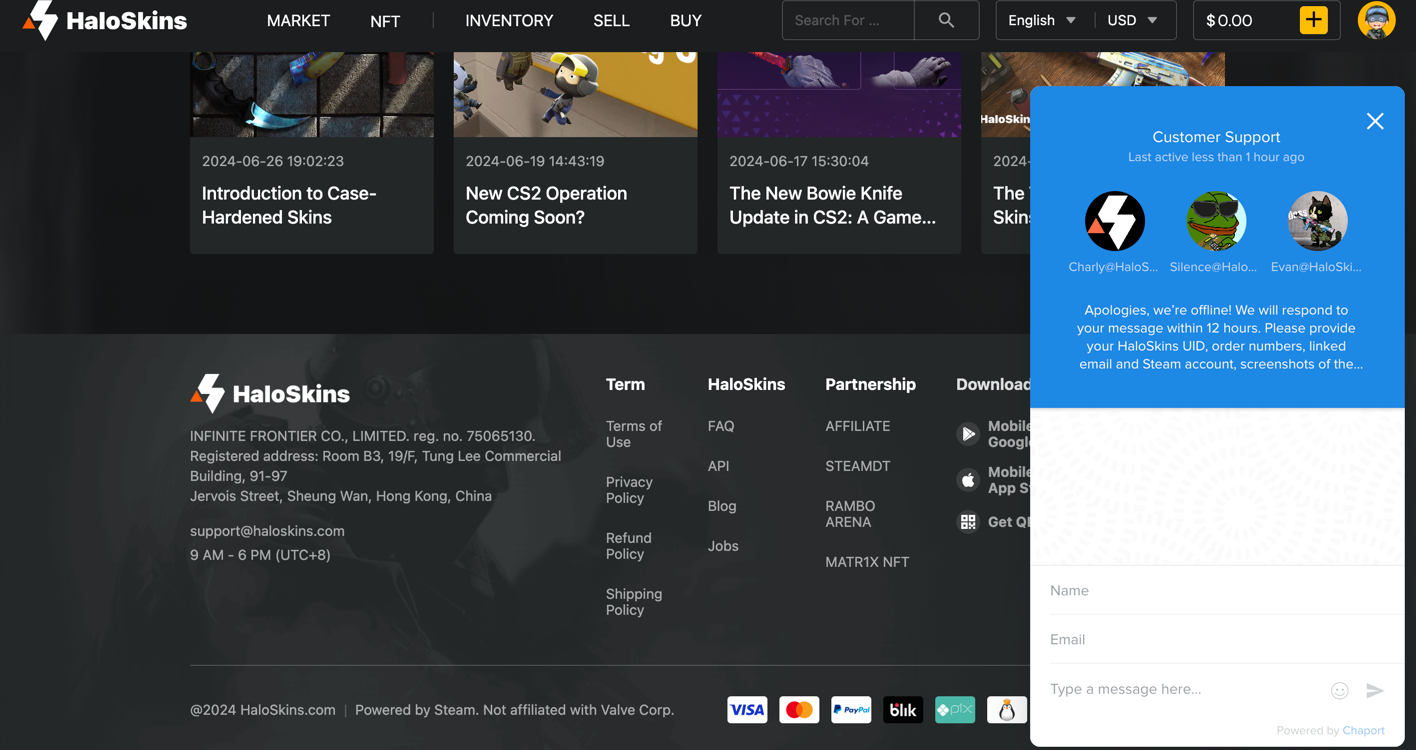Open the Privacy Policy link
The height and width of the screenshot is (750, 1416).
pyautogui.click(x=629, y=490)
